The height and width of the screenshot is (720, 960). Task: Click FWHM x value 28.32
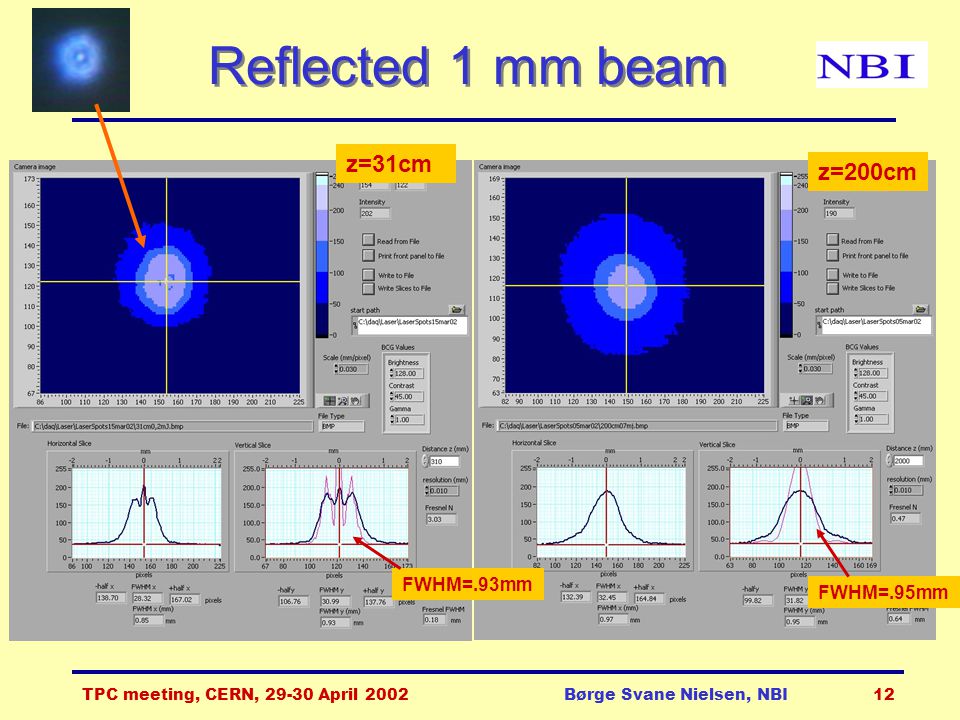click(146, 598)
